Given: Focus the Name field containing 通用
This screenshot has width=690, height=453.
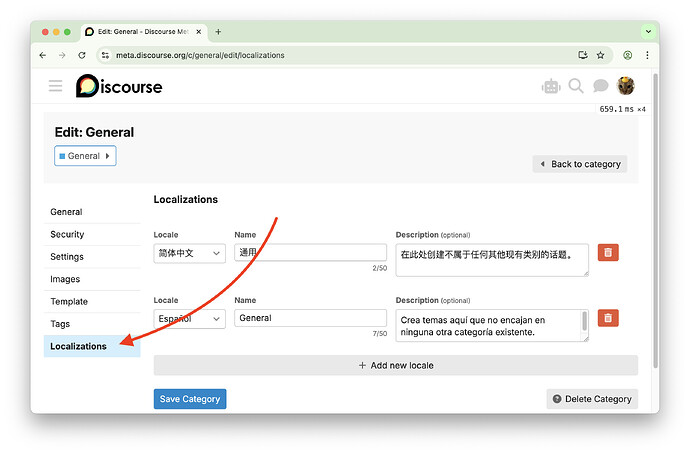Looking at the screenshot, I should click(310, 252).
